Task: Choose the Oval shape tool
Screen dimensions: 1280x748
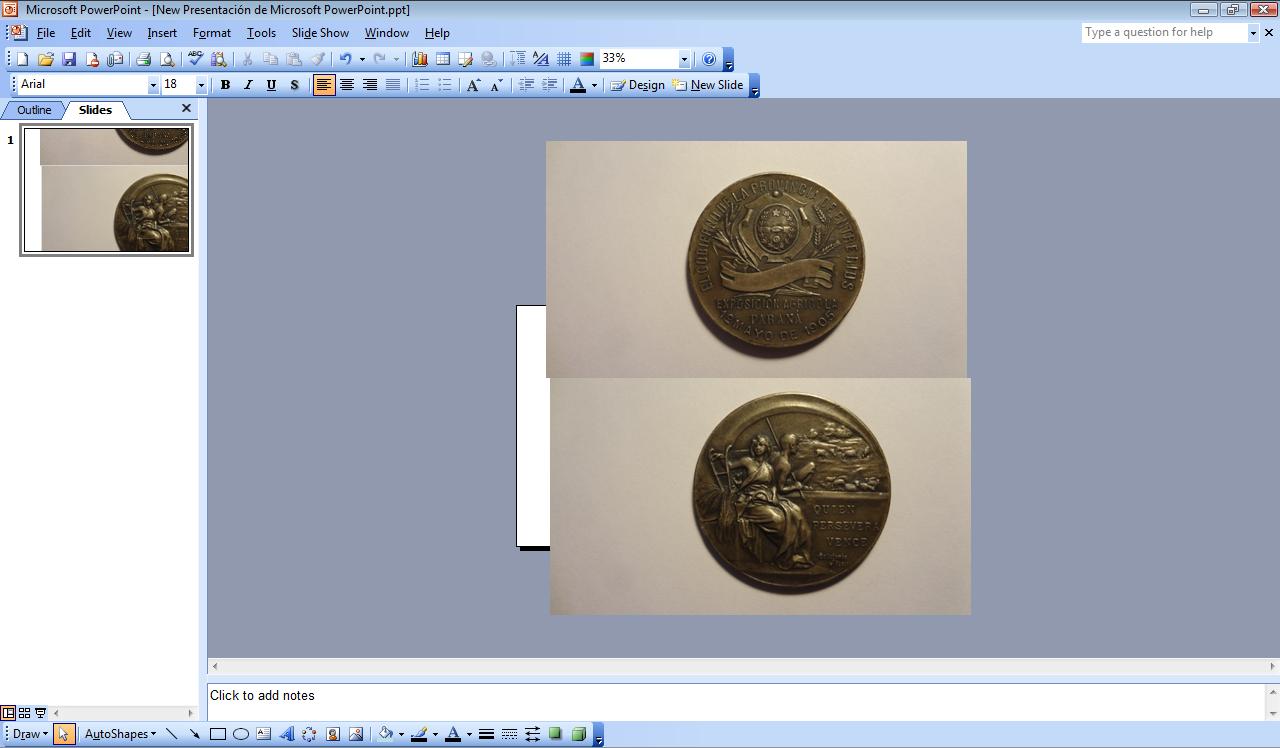Action: (241, 734)
